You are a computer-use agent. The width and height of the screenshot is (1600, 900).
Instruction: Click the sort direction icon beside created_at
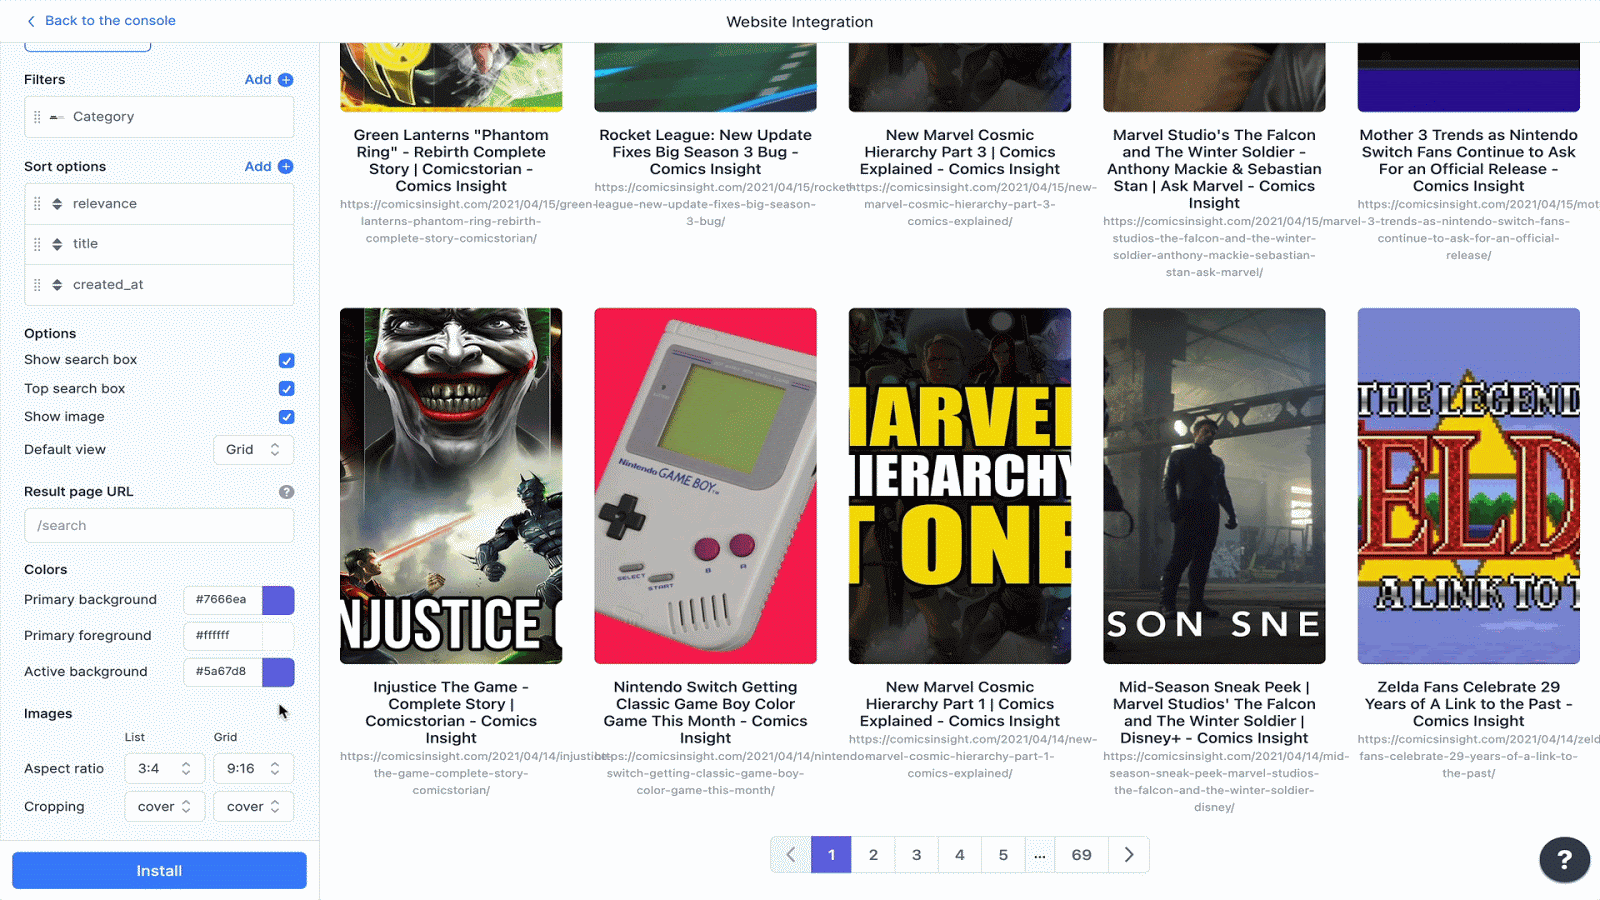57,285
